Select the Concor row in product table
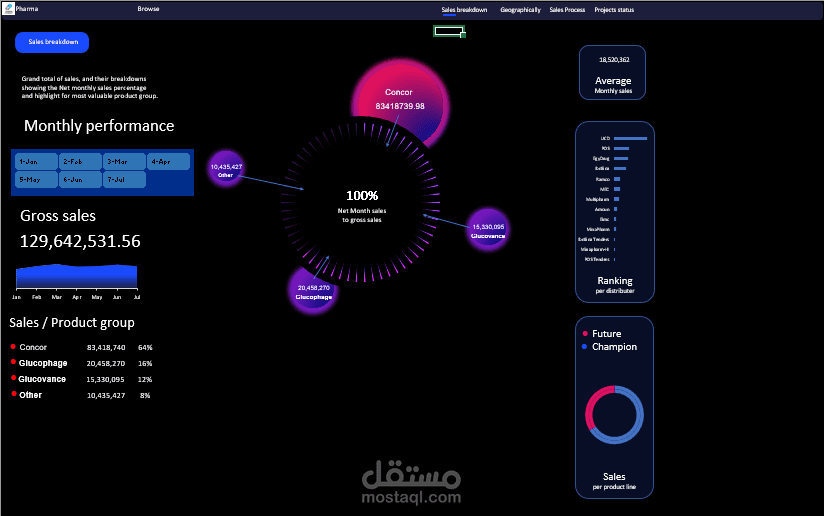Image resolution: width=824 pixels, height=516 pixels. [x=81, y=347]
